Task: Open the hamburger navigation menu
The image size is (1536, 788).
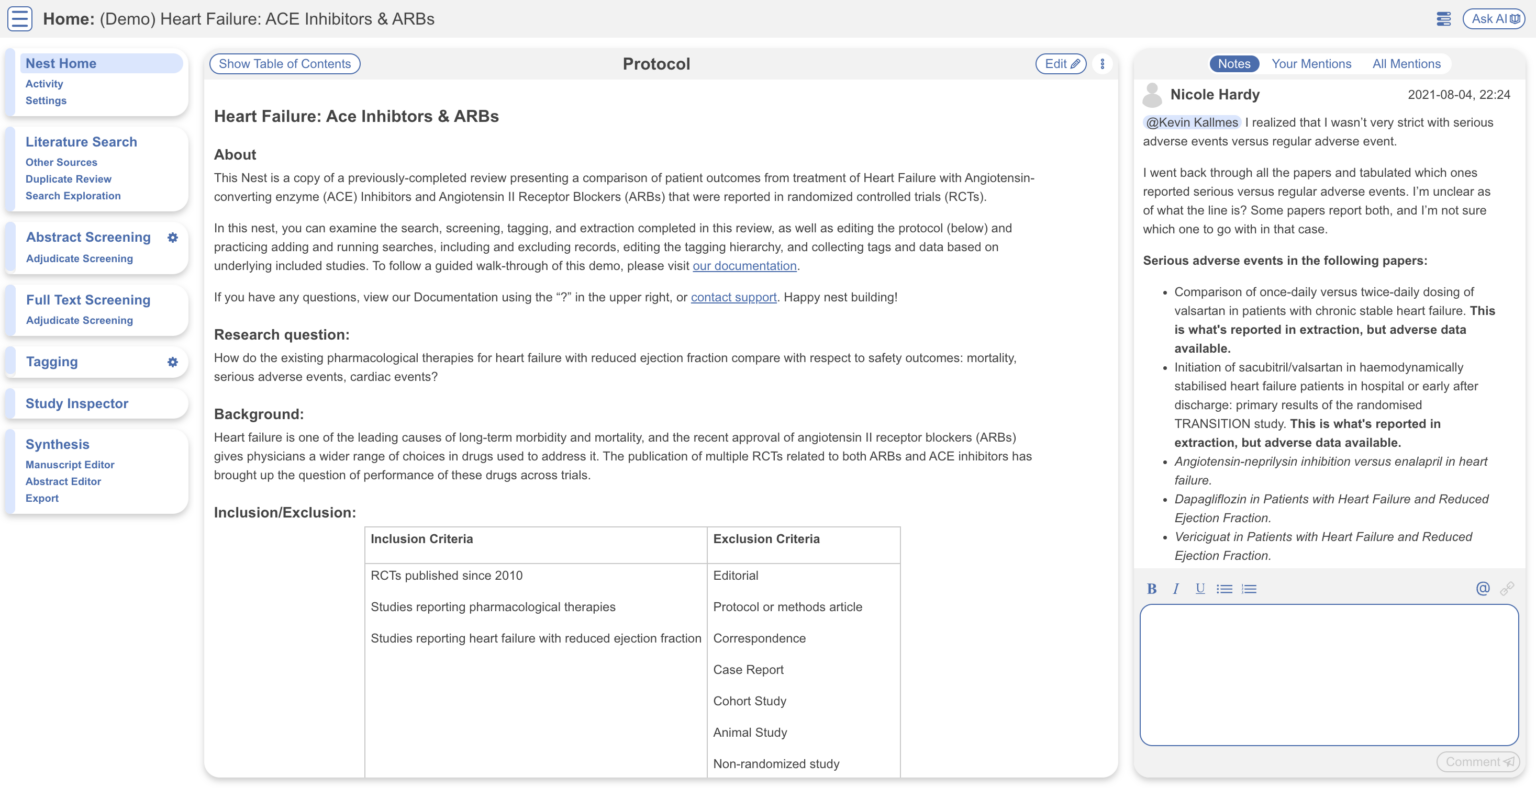Action: [20, 19]
